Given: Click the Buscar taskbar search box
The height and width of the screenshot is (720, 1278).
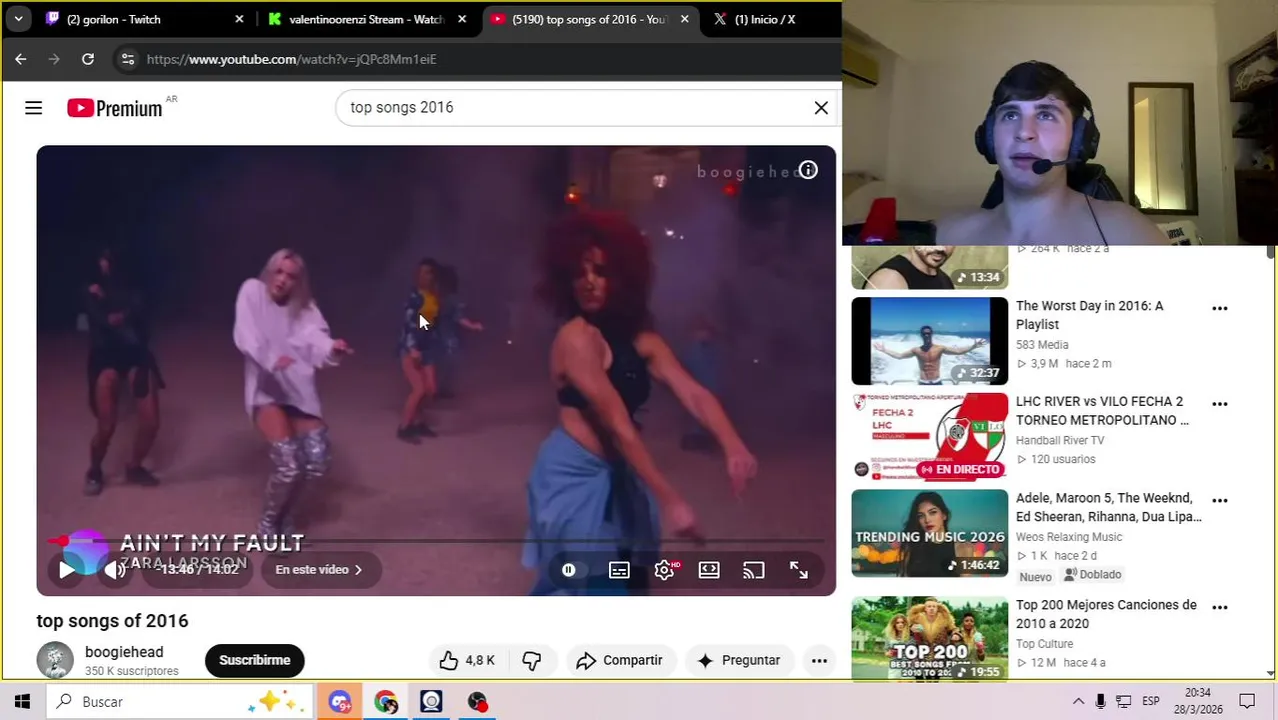Looking at the screenshot, I should (180, 702).
